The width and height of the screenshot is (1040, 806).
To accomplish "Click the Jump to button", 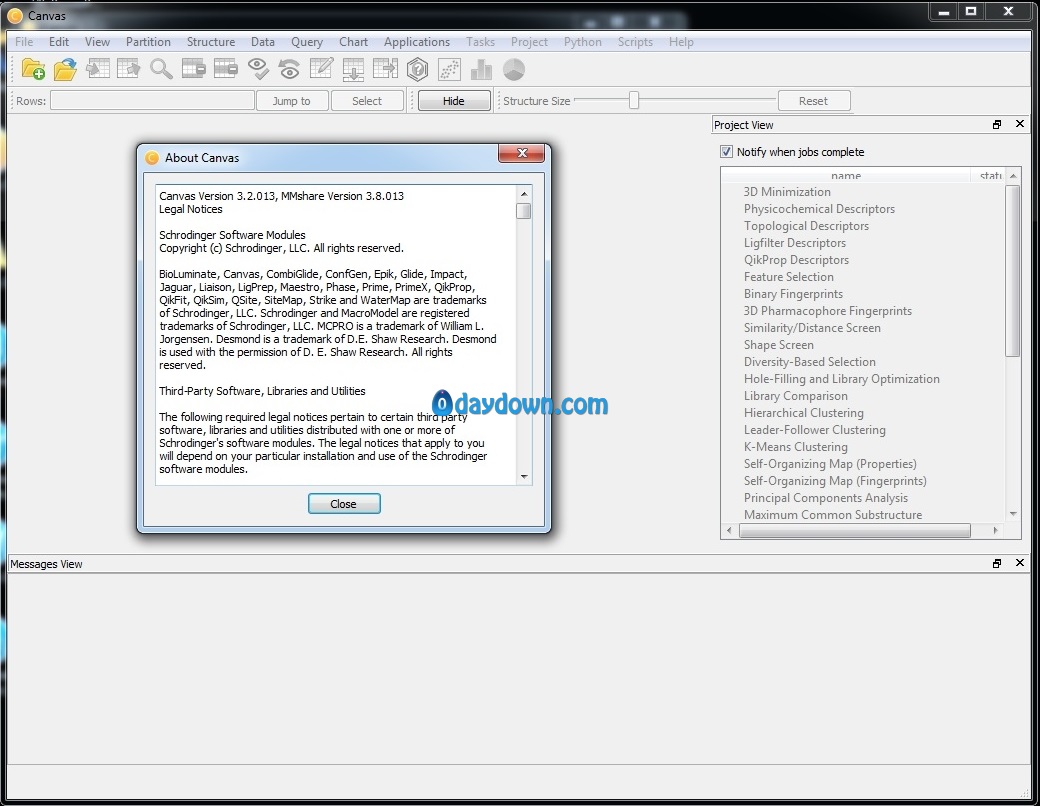I will point(292,101).
